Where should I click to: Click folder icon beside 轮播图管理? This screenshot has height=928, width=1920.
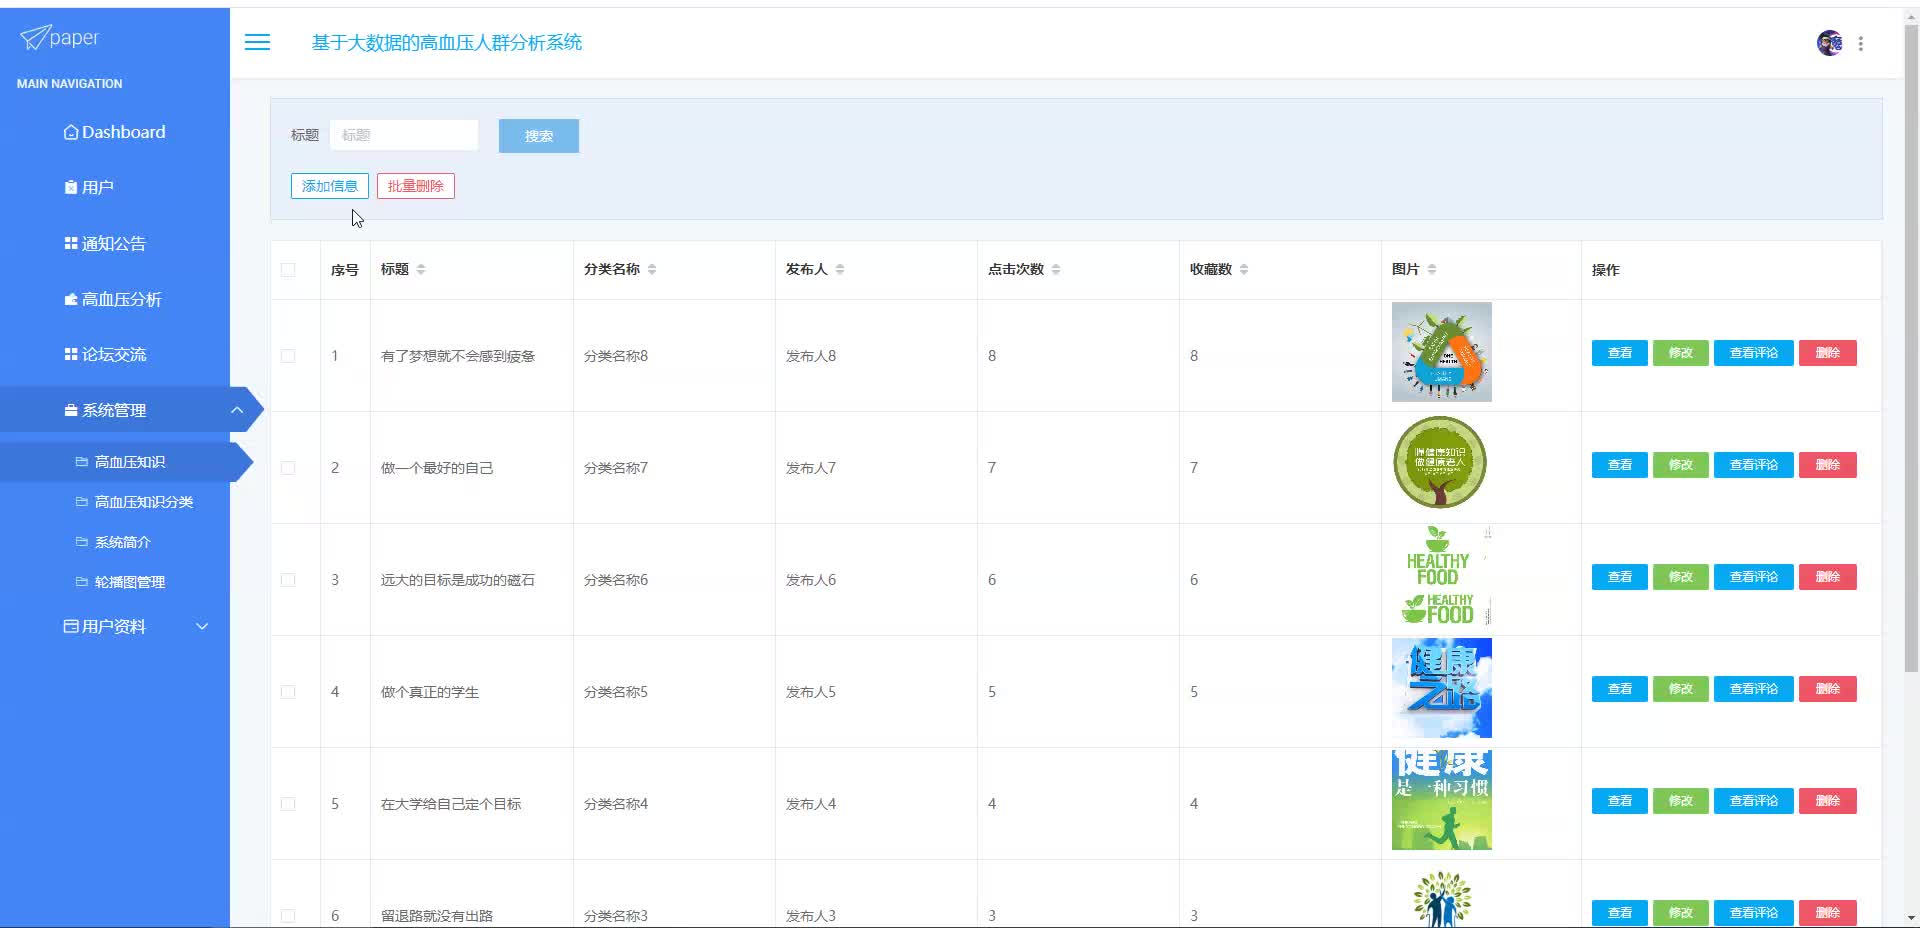pyautogui.click(x=82, y=582)
